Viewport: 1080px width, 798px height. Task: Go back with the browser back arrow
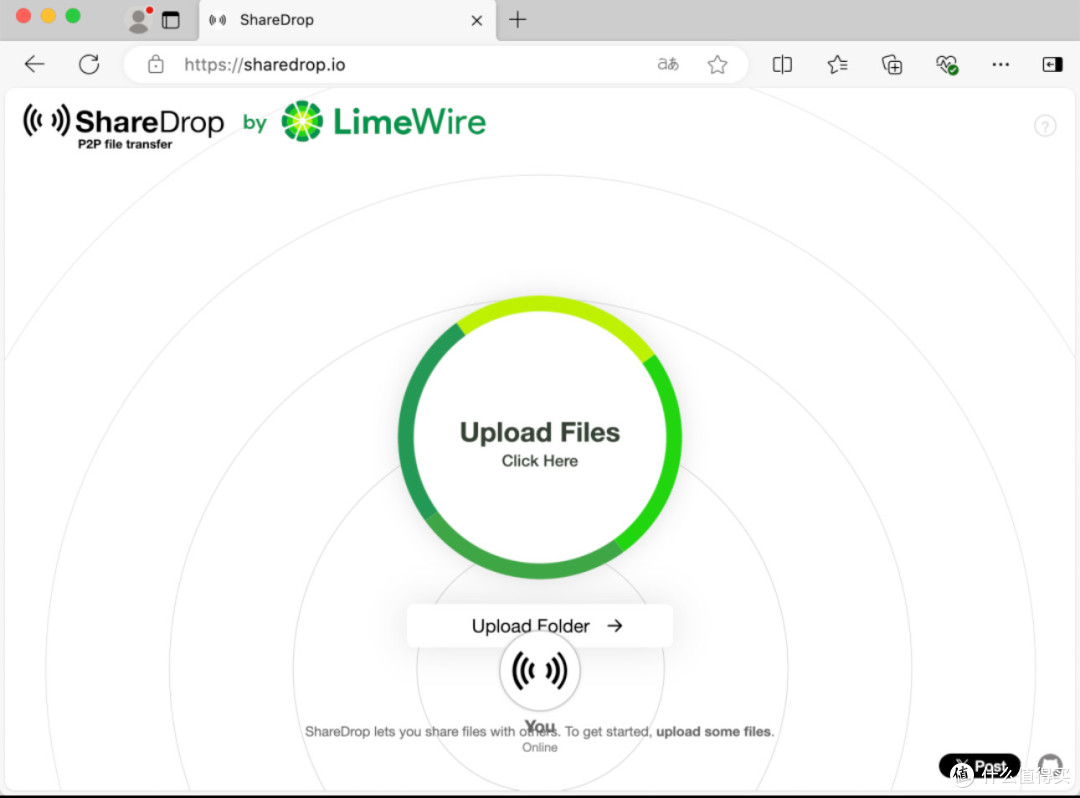pyautogui.click(x=34, y=65)
